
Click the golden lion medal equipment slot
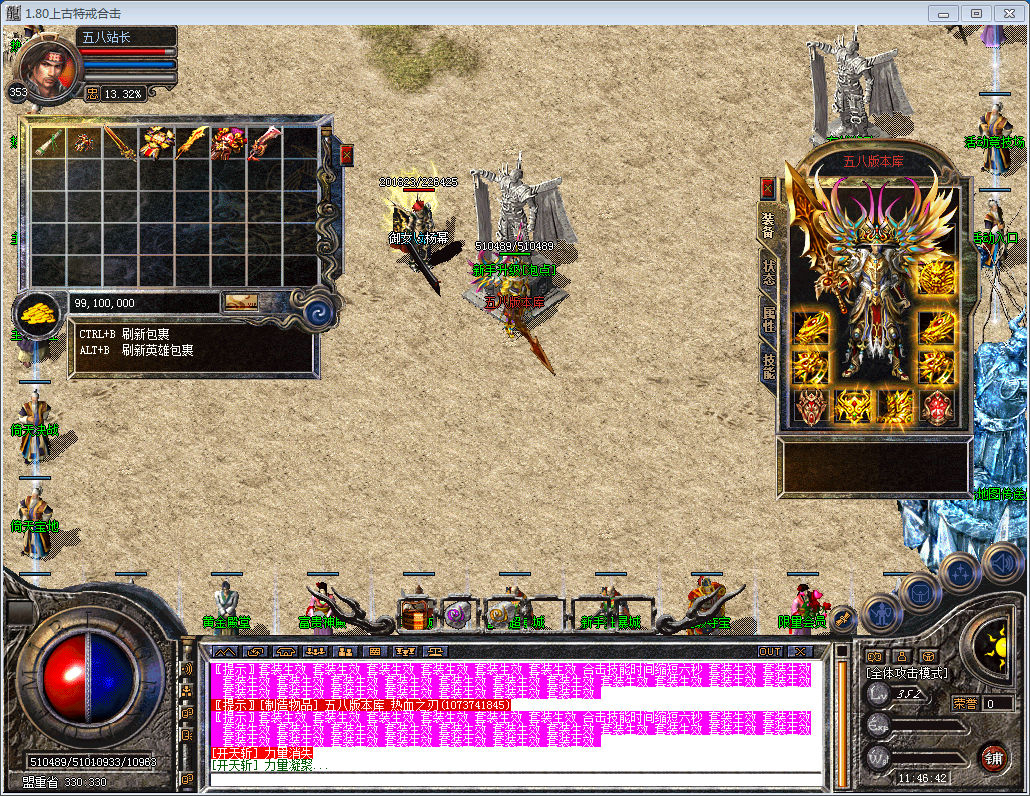pos(935,277)
